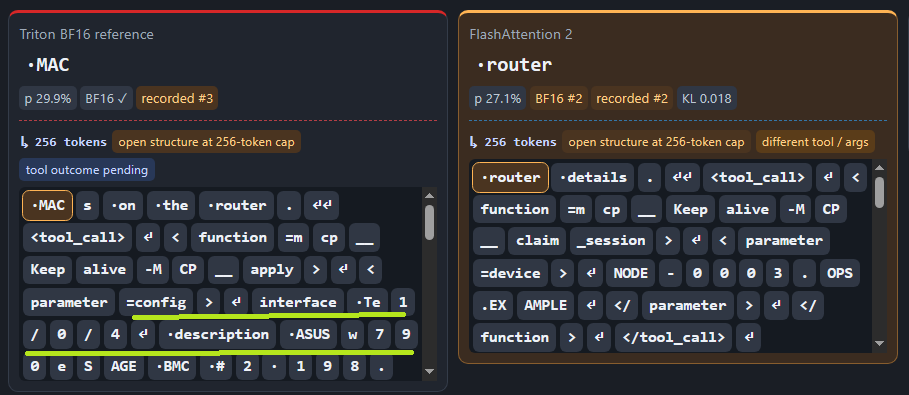Image resolution: width=909 pixels, height=395 pixels.
Task: Select the NODE token chip
Action: 631,273
